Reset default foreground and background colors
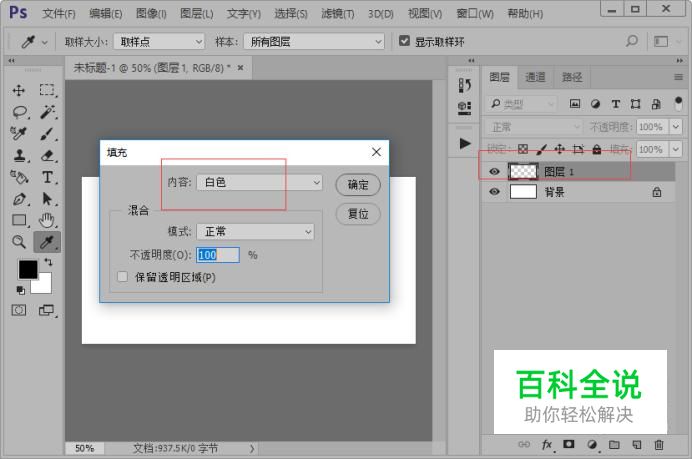Image resolution: width=692 pixels, height=459 pixels. tap(20, 290)
